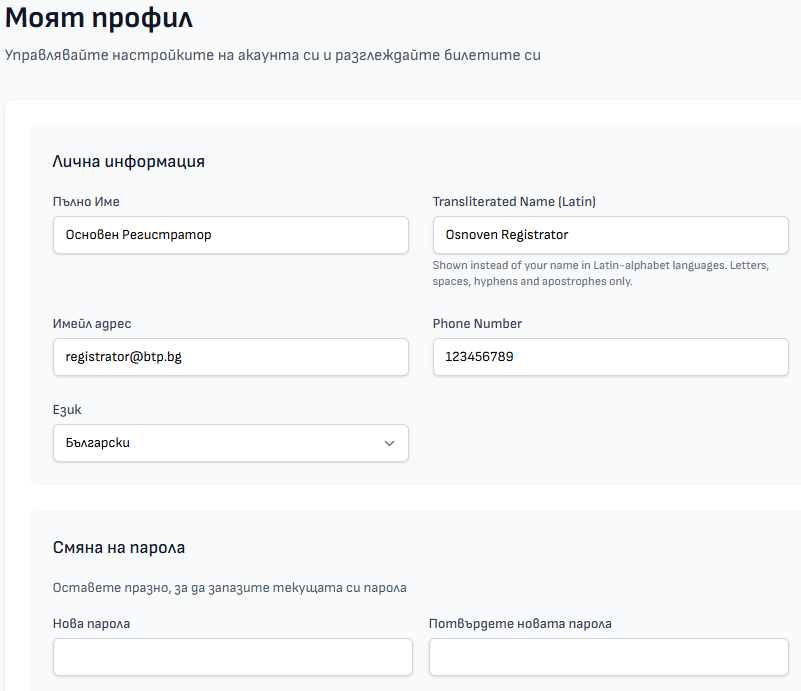Click the Нова парола field

click(232, 657)
